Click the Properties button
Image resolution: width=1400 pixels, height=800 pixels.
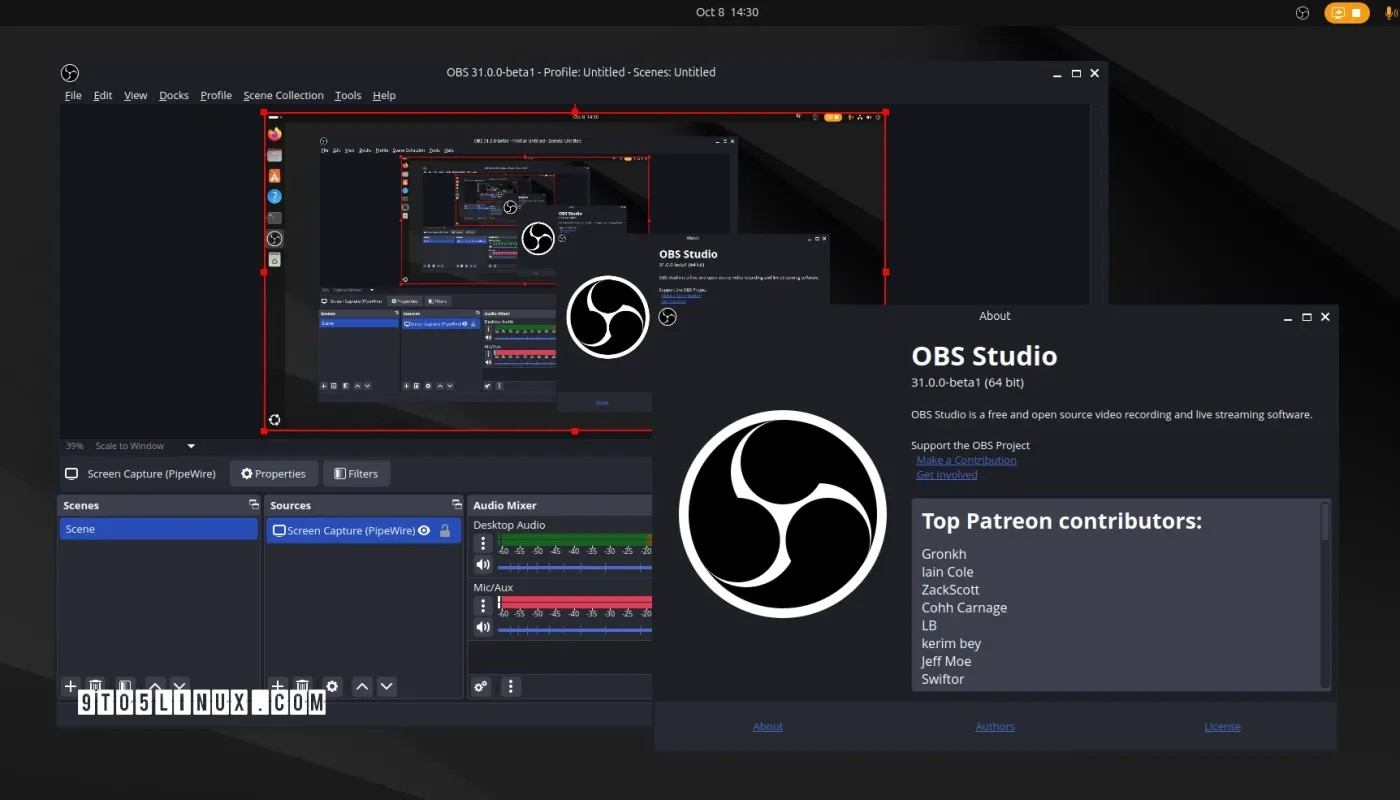click(x=274, y=474)
